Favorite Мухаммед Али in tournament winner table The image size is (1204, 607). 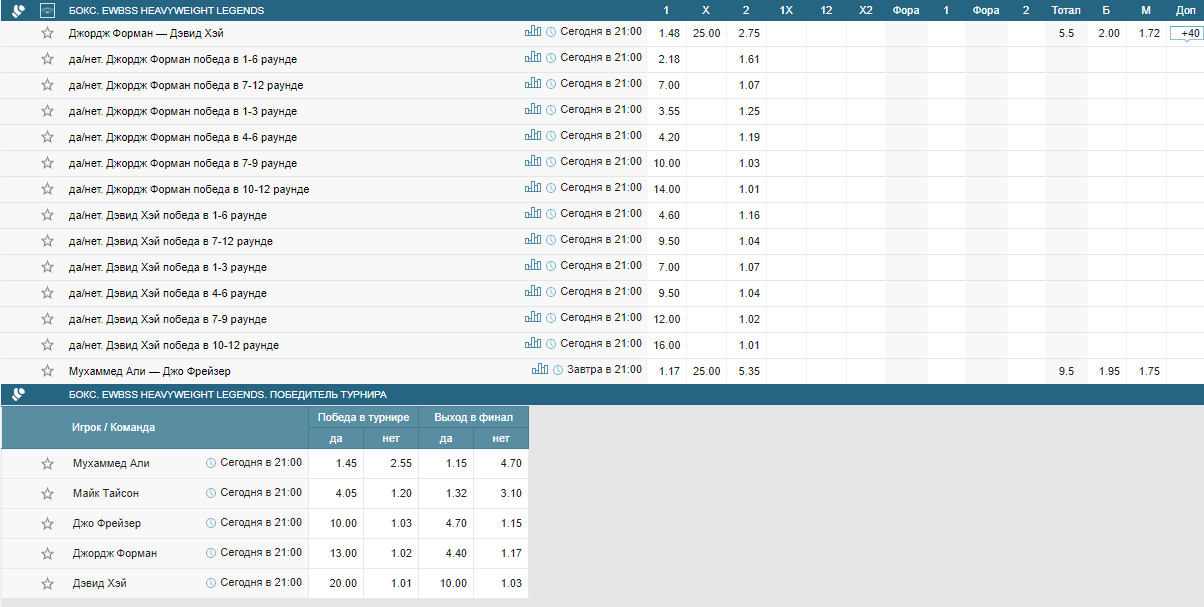[47, 464]
